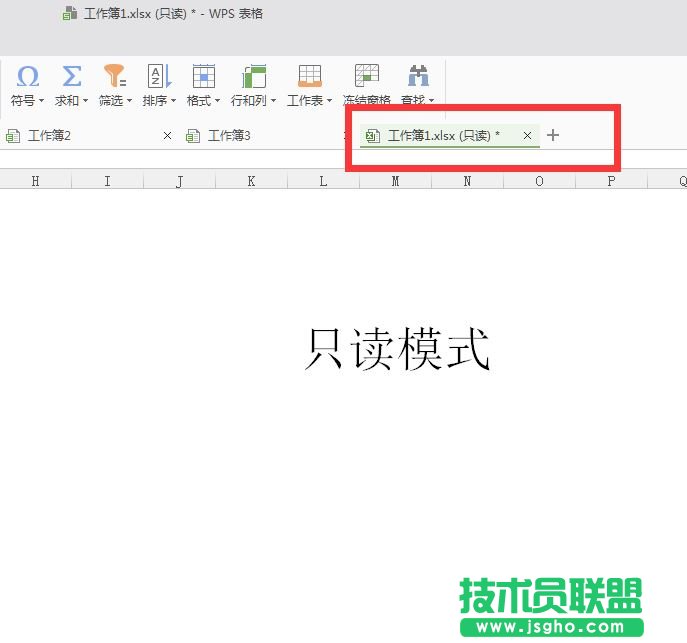Select column K header

[251, 181]
